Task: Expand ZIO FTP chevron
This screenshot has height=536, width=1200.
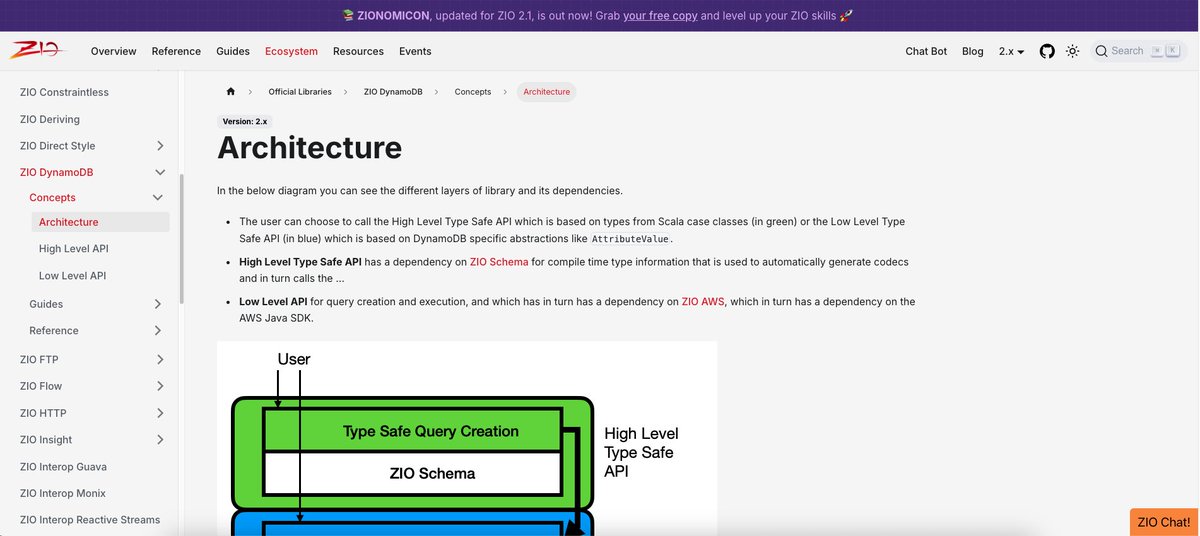Action: [160, 359]
